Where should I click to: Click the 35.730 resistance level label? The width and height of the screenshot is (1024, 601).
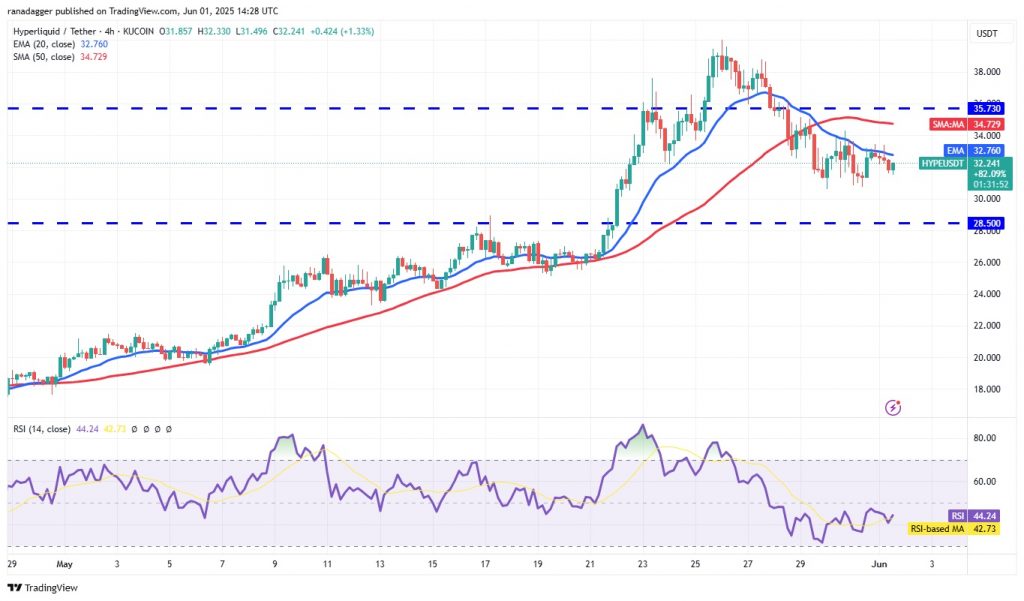[x=987, y=108]
